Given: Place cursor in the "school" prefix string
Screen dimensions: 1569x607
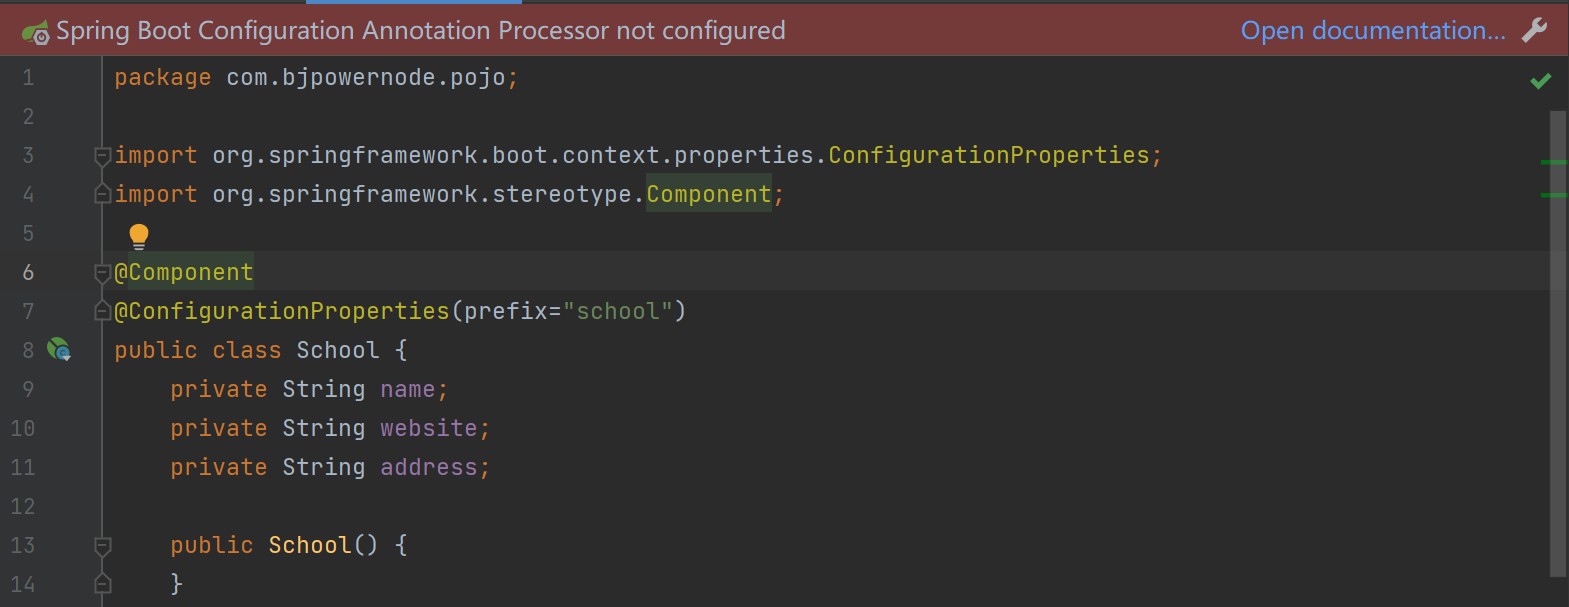Looking at the screenshot, I should pyautogui.click(x=611, y=311).
